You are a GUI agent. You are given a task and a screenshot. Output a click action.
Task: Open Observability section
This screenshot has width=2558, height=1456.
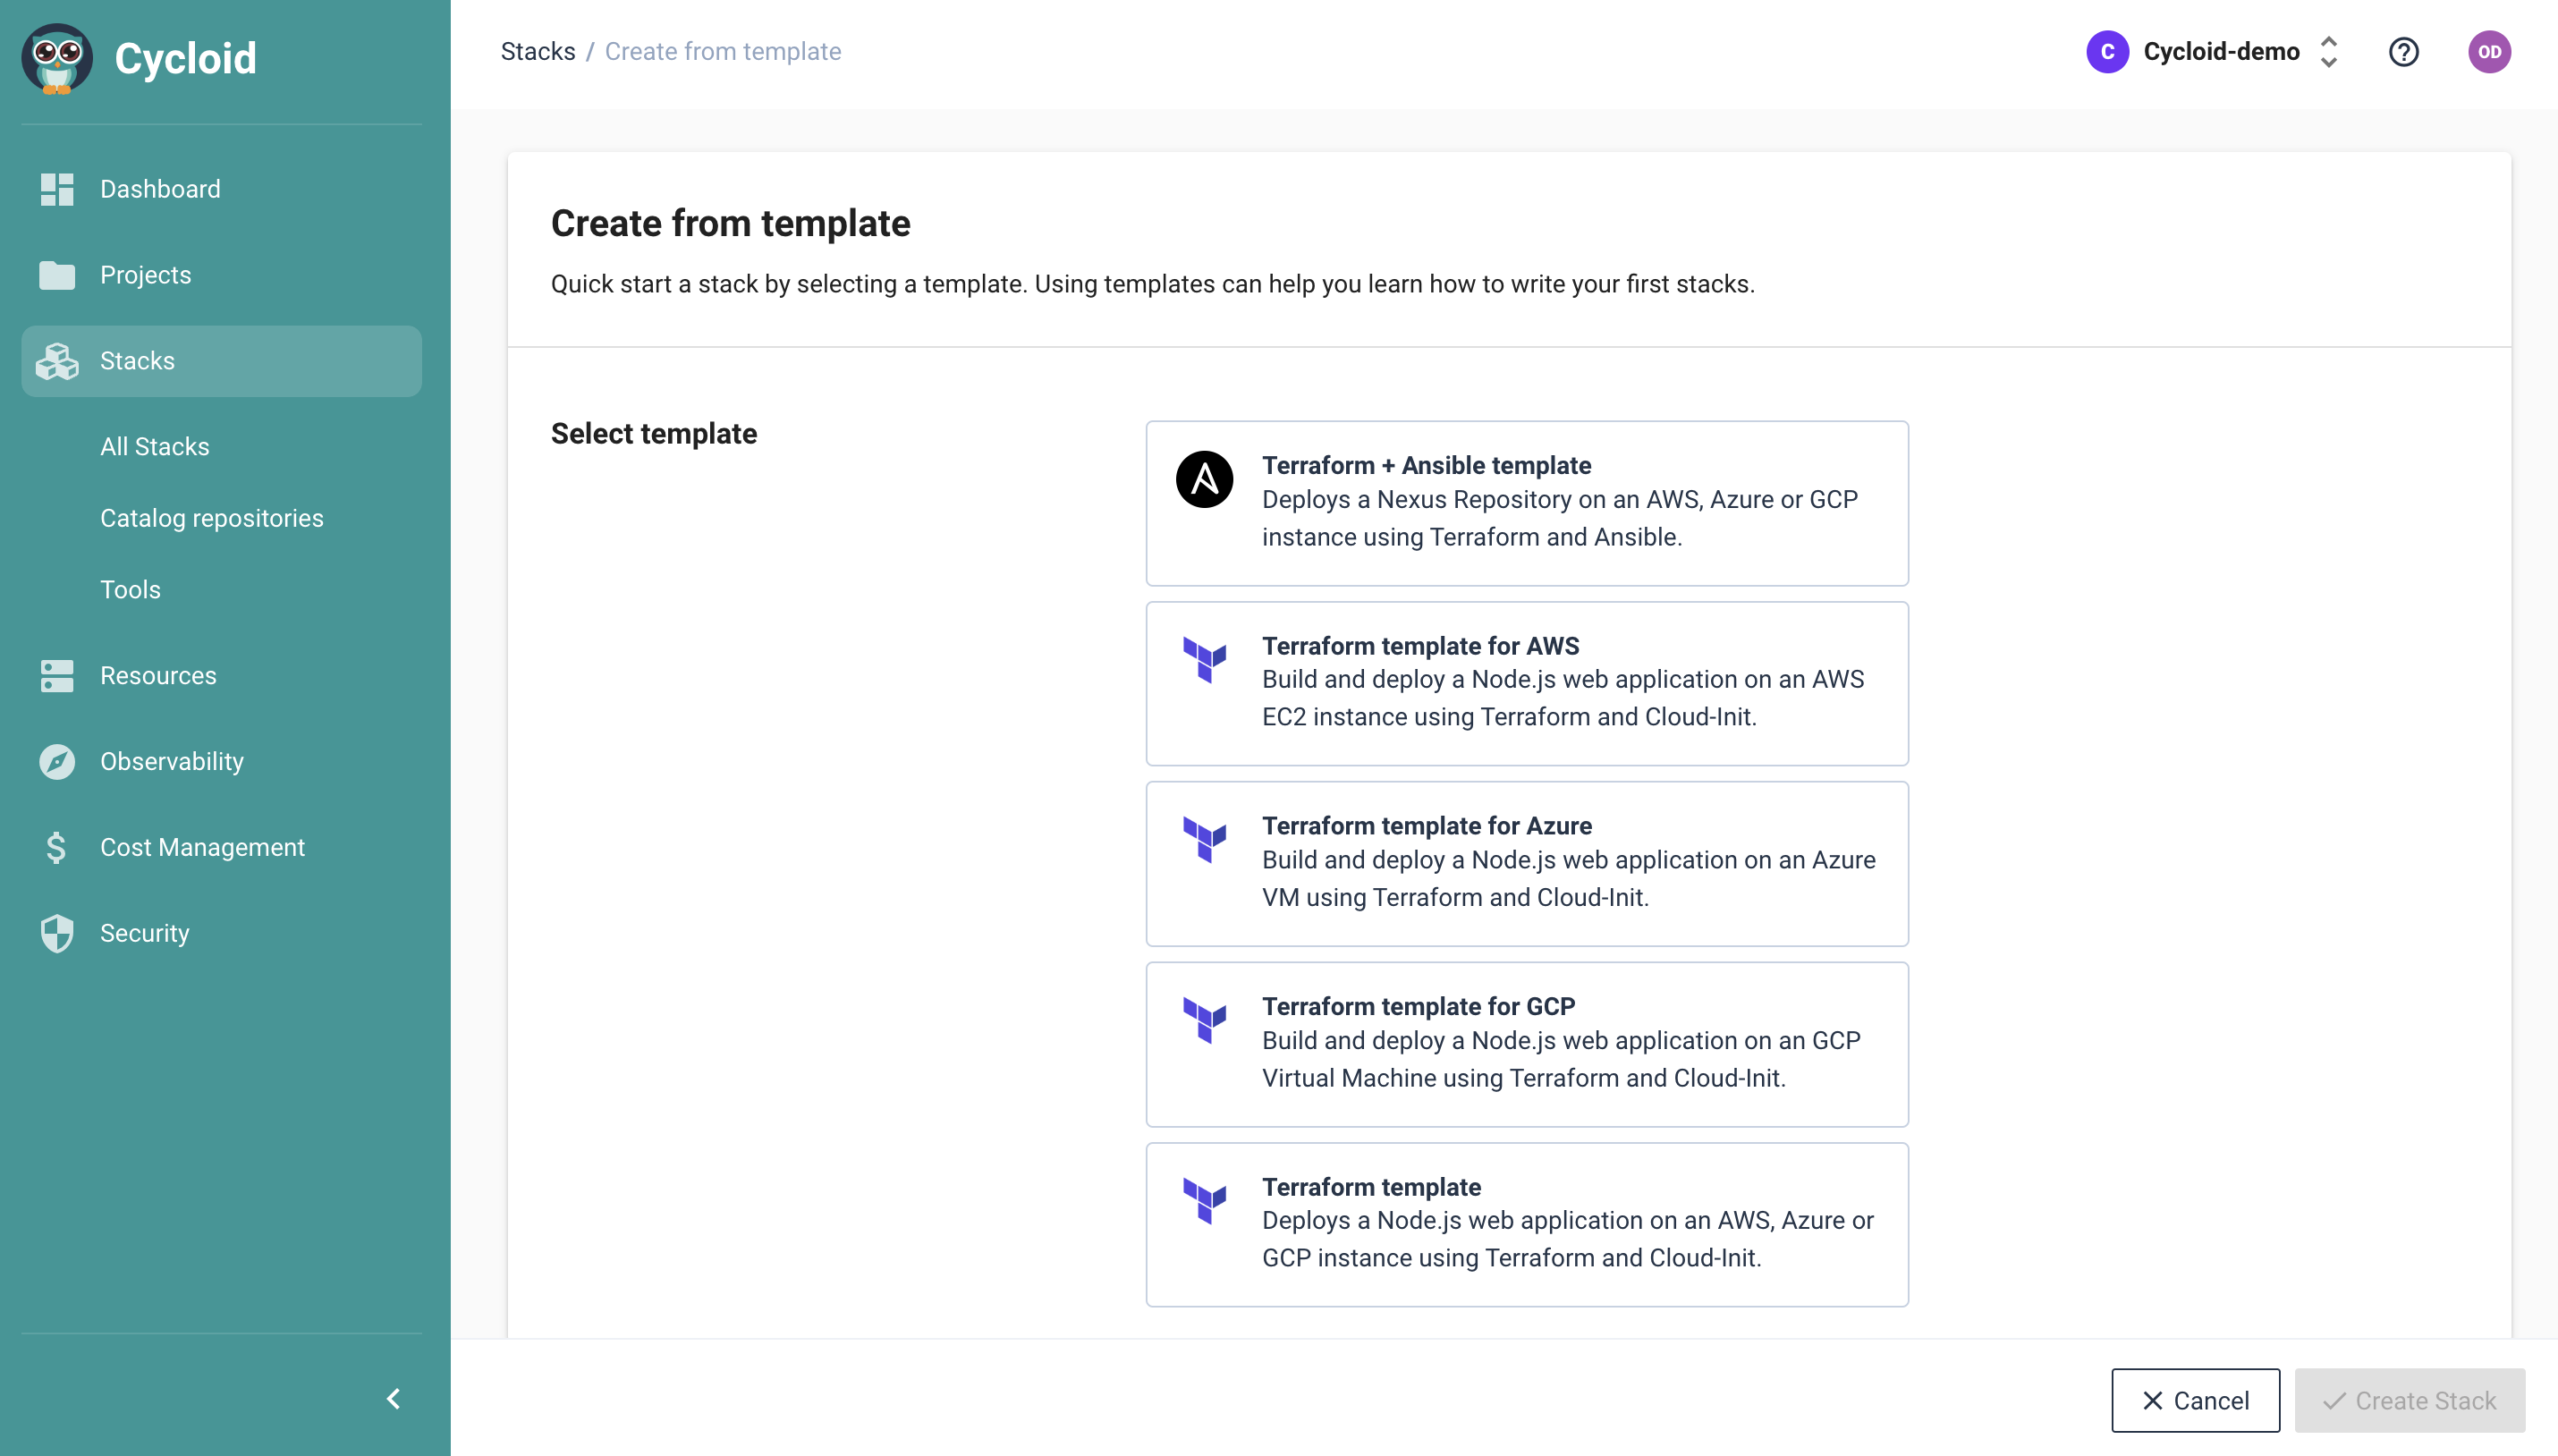[221, 762]
